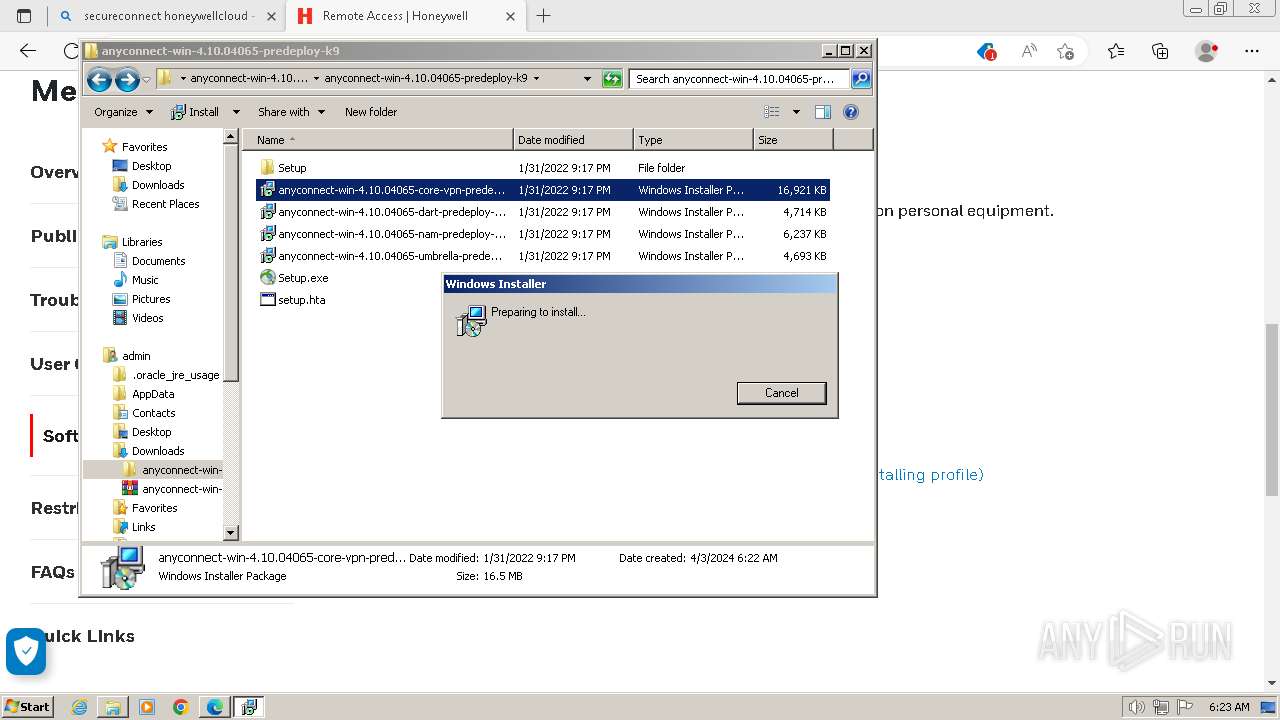Screen dimensions: 1280x720
Task: Sort files by the Size column
Action: pyautogui.click(x=793, y=140)
